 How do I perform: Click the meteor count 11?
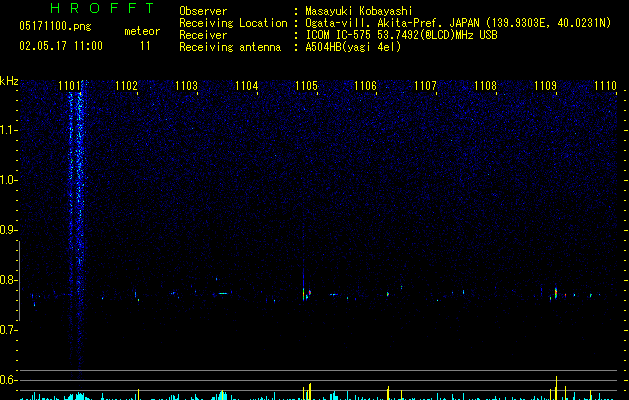pyautogui.click(x=145, y=46)
